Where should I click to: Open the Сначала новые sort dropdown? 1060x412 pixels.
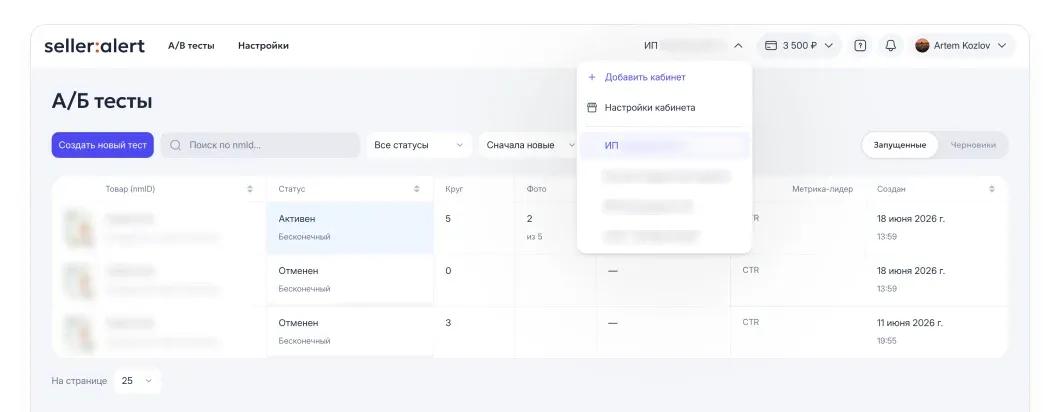tap(528, 145)
